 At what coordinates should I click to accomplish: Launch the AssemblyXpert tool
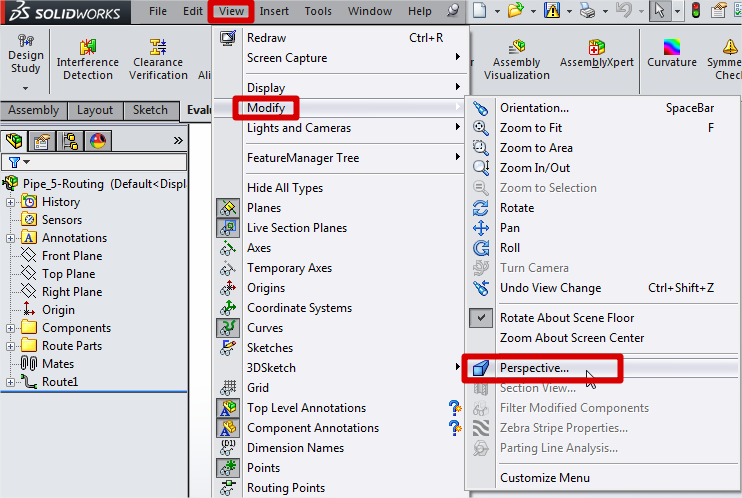coord(597,47)
